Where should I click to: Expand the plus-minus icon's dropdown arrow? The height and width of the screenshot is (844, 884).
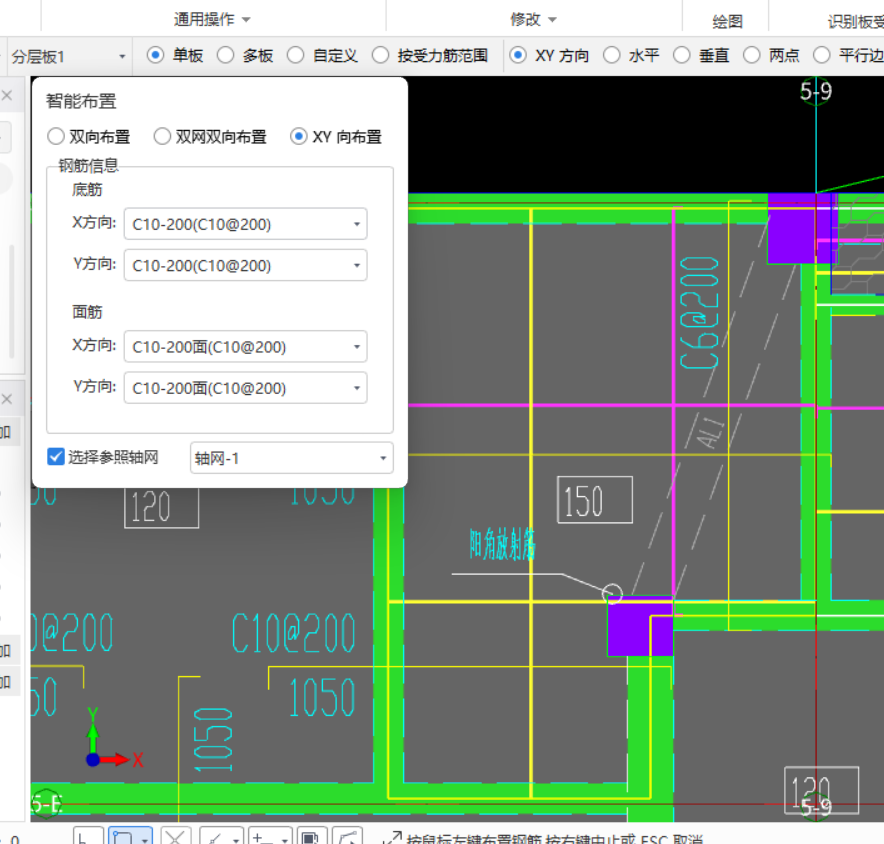[285, 839]
